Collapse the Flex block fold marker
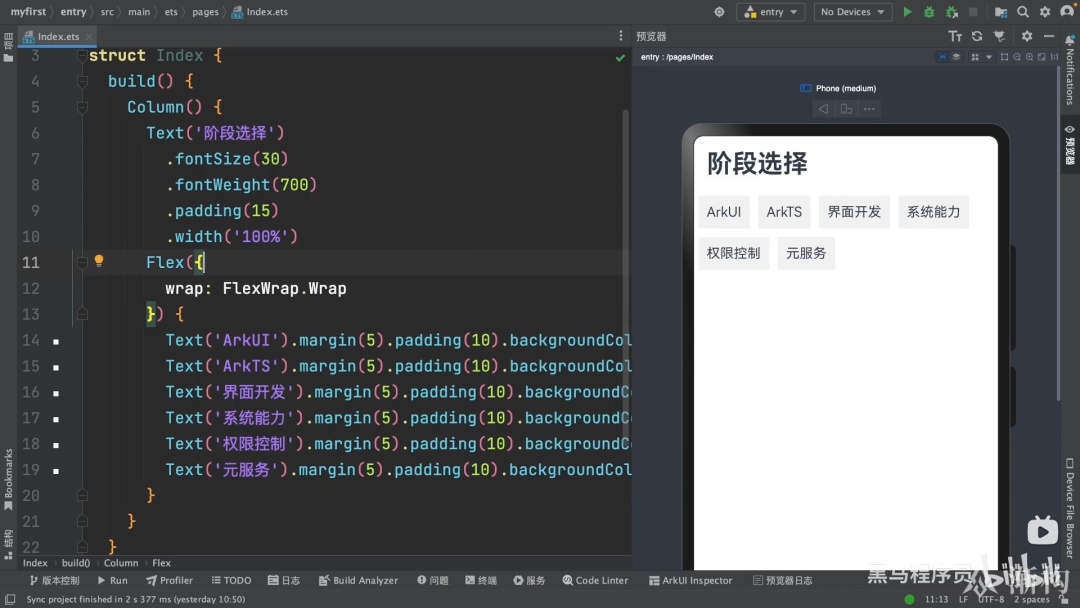The image size is (1080, 608). (x=82, y=262)
